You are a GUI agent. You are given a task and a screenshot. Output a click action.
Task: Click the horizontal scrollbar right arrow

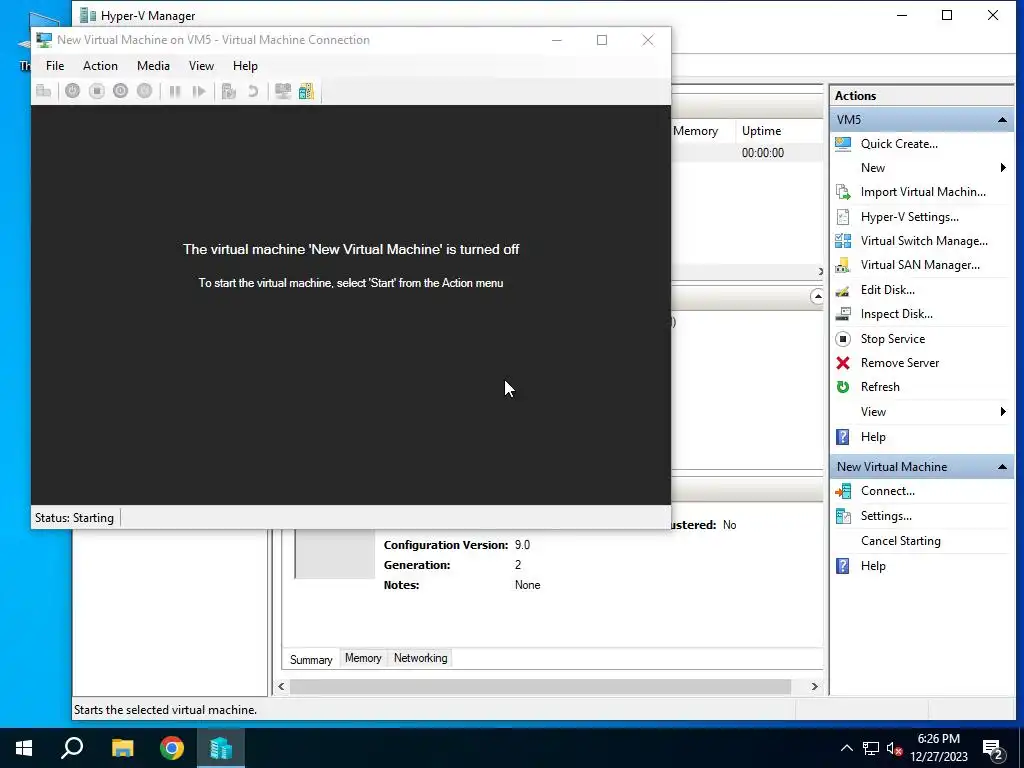click(x=814, y=686)
